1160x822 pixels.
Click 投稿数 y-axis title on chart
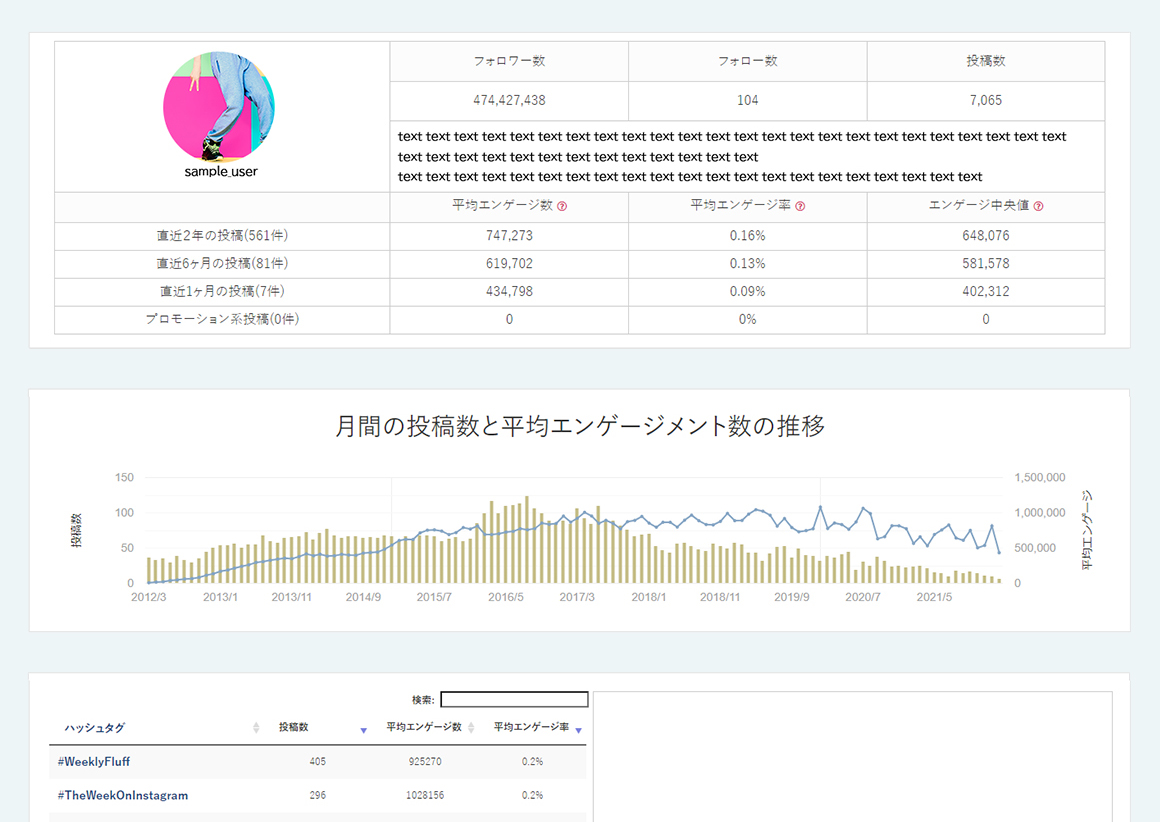(76, 530)
